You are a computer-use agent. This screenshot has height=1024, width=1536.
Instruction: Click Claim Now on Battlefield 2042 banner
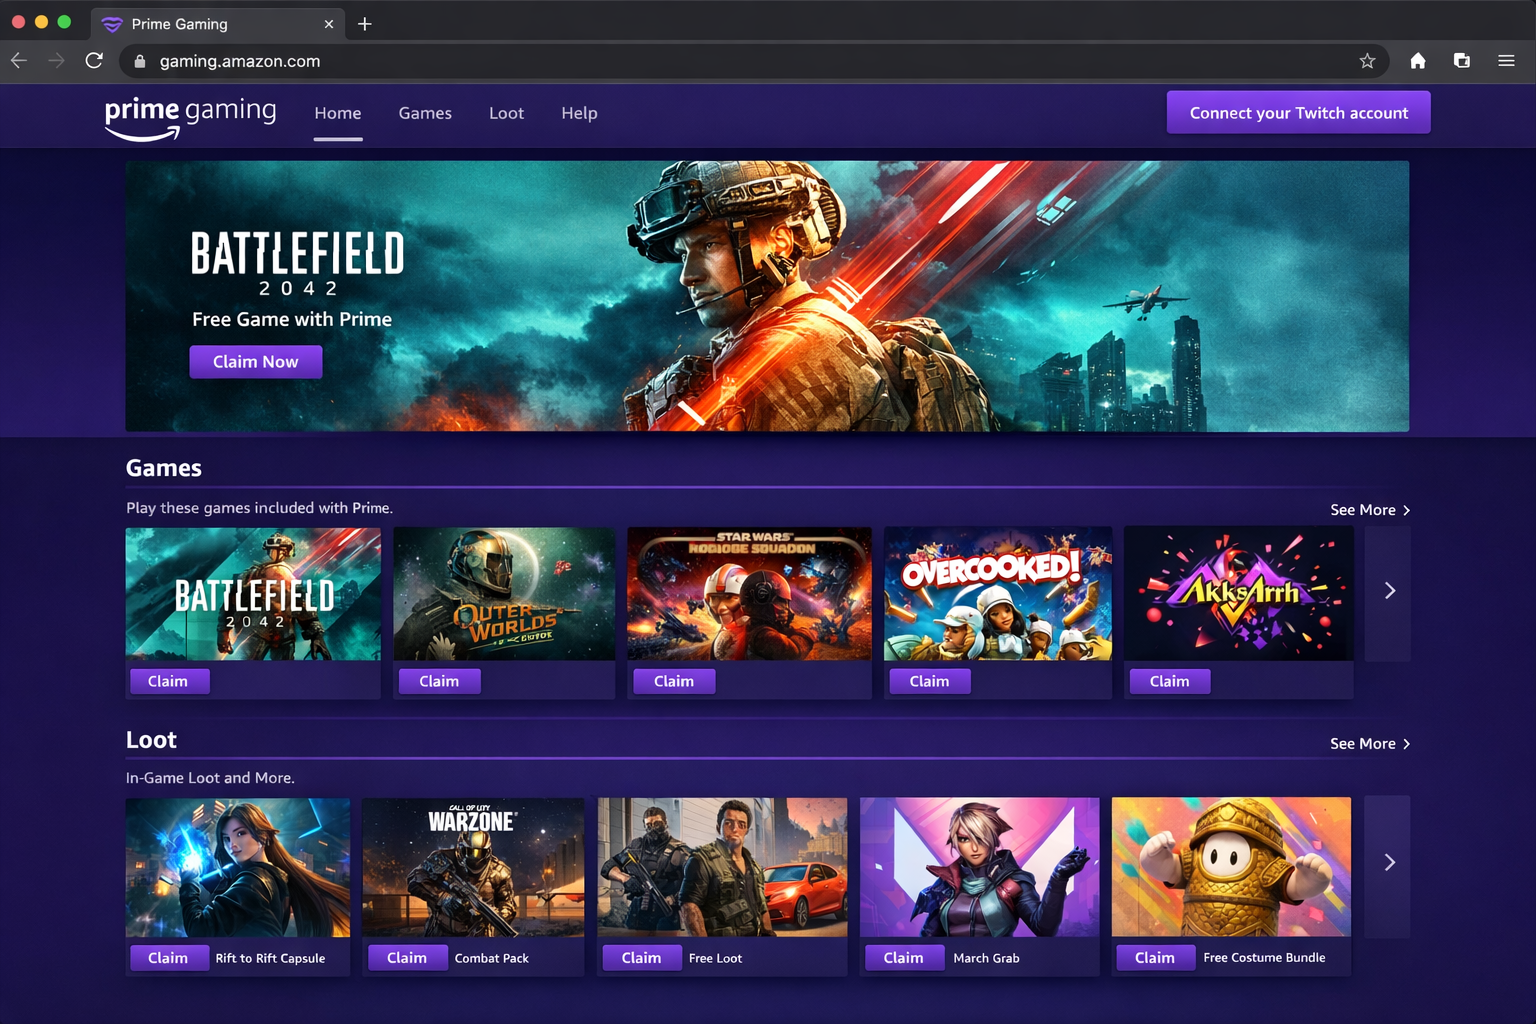[256, 361]
